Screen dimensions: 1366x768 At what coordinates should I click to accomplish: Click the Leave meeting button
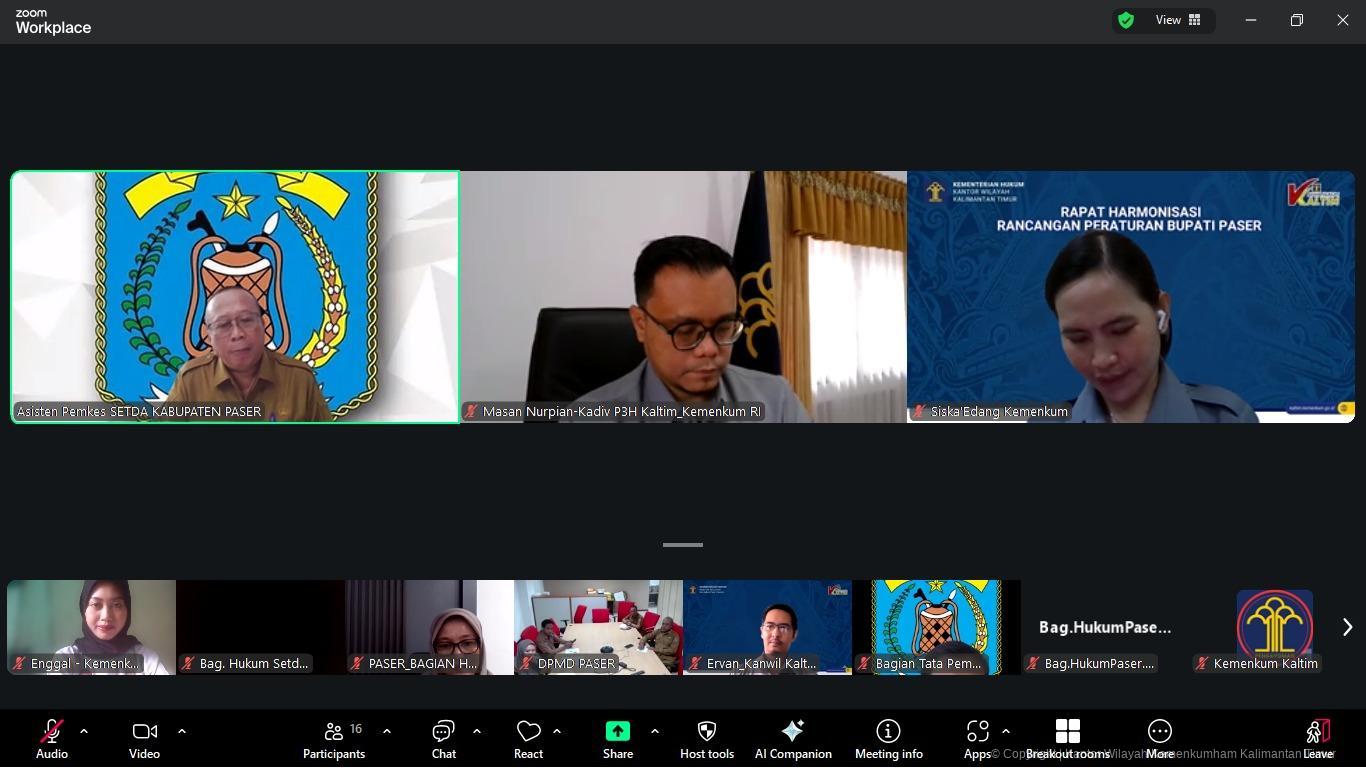[x=1318, y=738]
